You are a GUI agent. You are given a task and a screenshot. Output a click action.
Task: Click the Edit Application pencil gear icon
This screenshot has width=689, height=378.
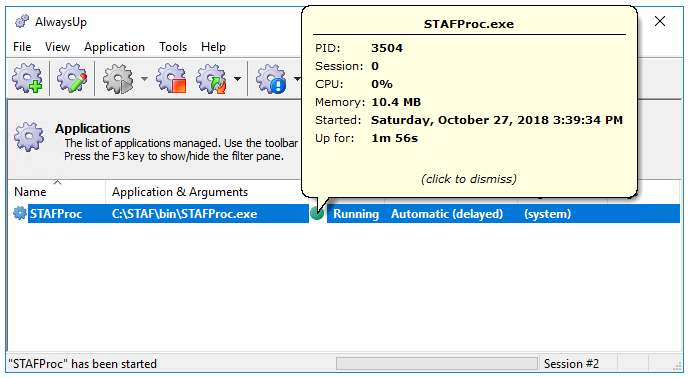(x=72, y=78)
